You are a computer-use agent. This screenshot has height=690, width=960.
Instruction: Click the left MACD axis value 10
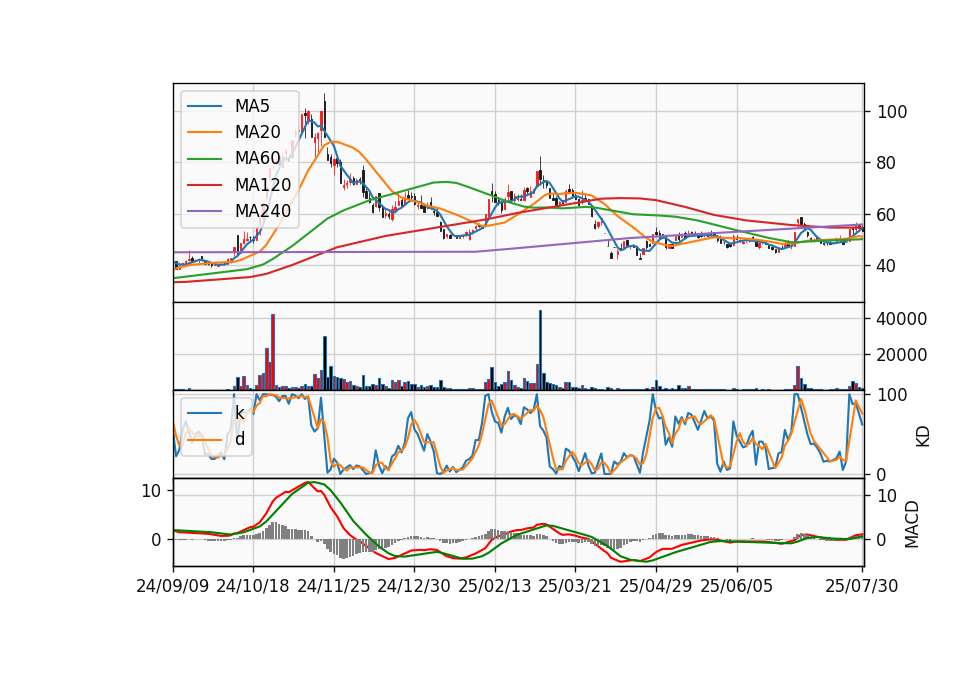point(151,491)
